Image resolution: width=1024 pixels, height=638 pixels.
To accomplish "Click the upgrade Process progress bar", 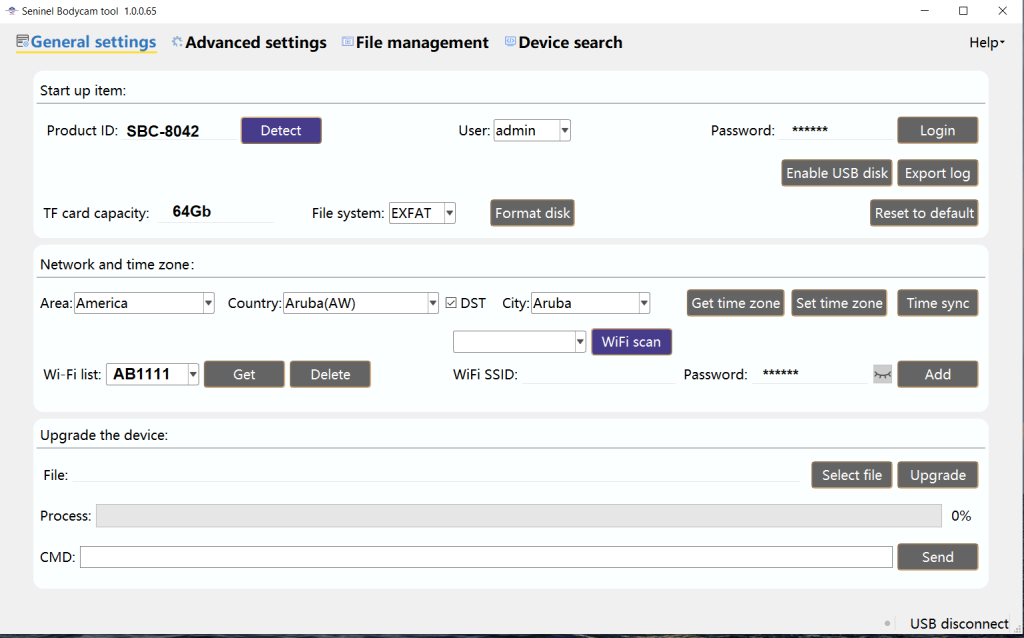I will click(518, 516).
